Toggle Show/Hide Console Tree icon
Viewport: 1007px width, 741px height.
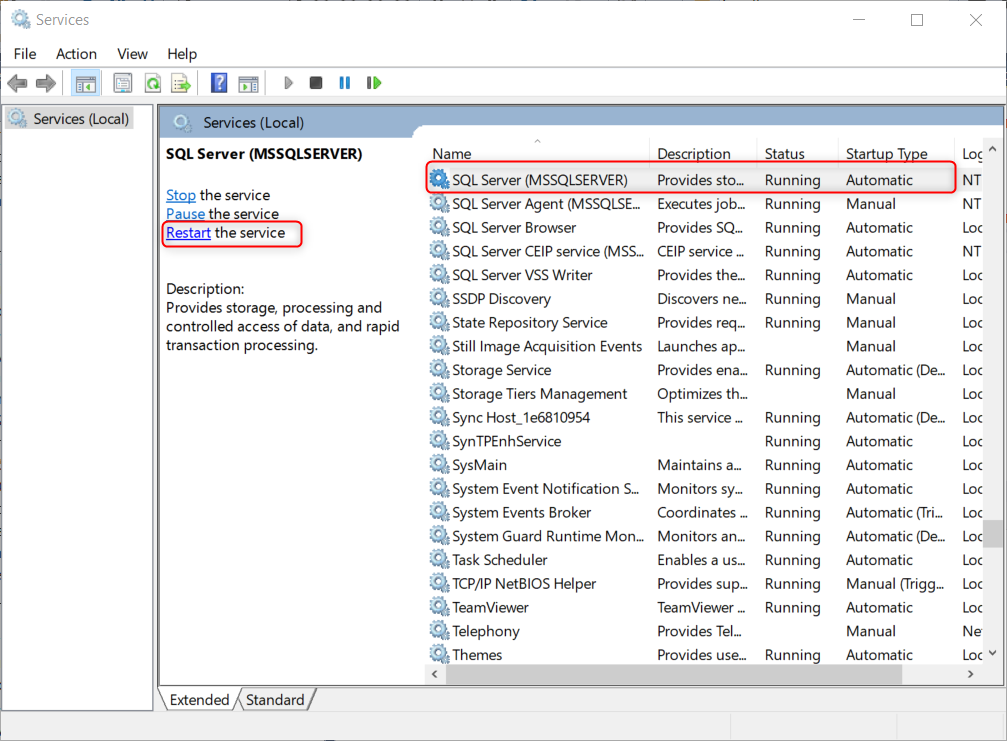[85, 83]
